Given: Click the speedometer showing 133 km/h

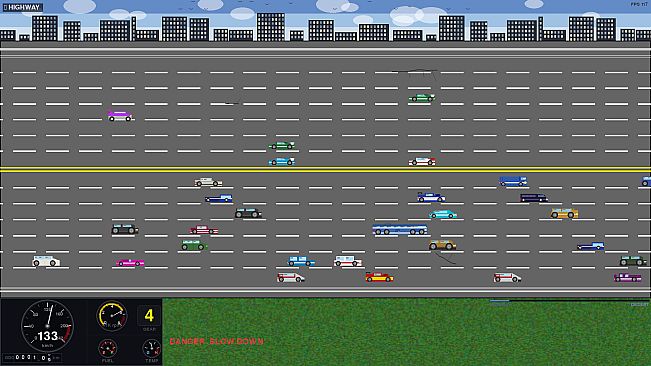Looking at the screenshot, I should 47,326.
